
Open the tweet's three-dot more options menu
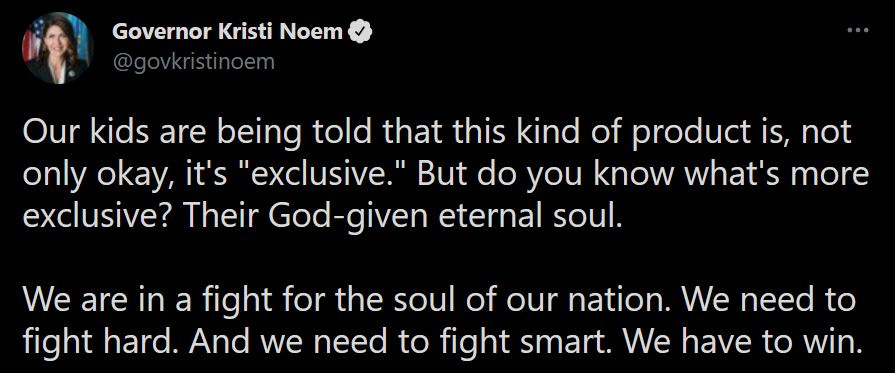click(x=857, y=30)
